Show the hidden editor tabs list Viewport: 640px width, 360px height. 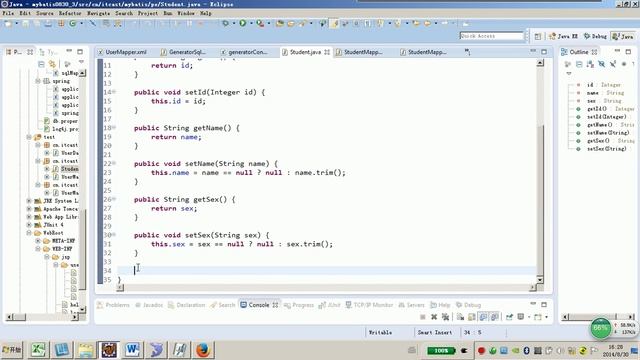(x=468, y=52)
